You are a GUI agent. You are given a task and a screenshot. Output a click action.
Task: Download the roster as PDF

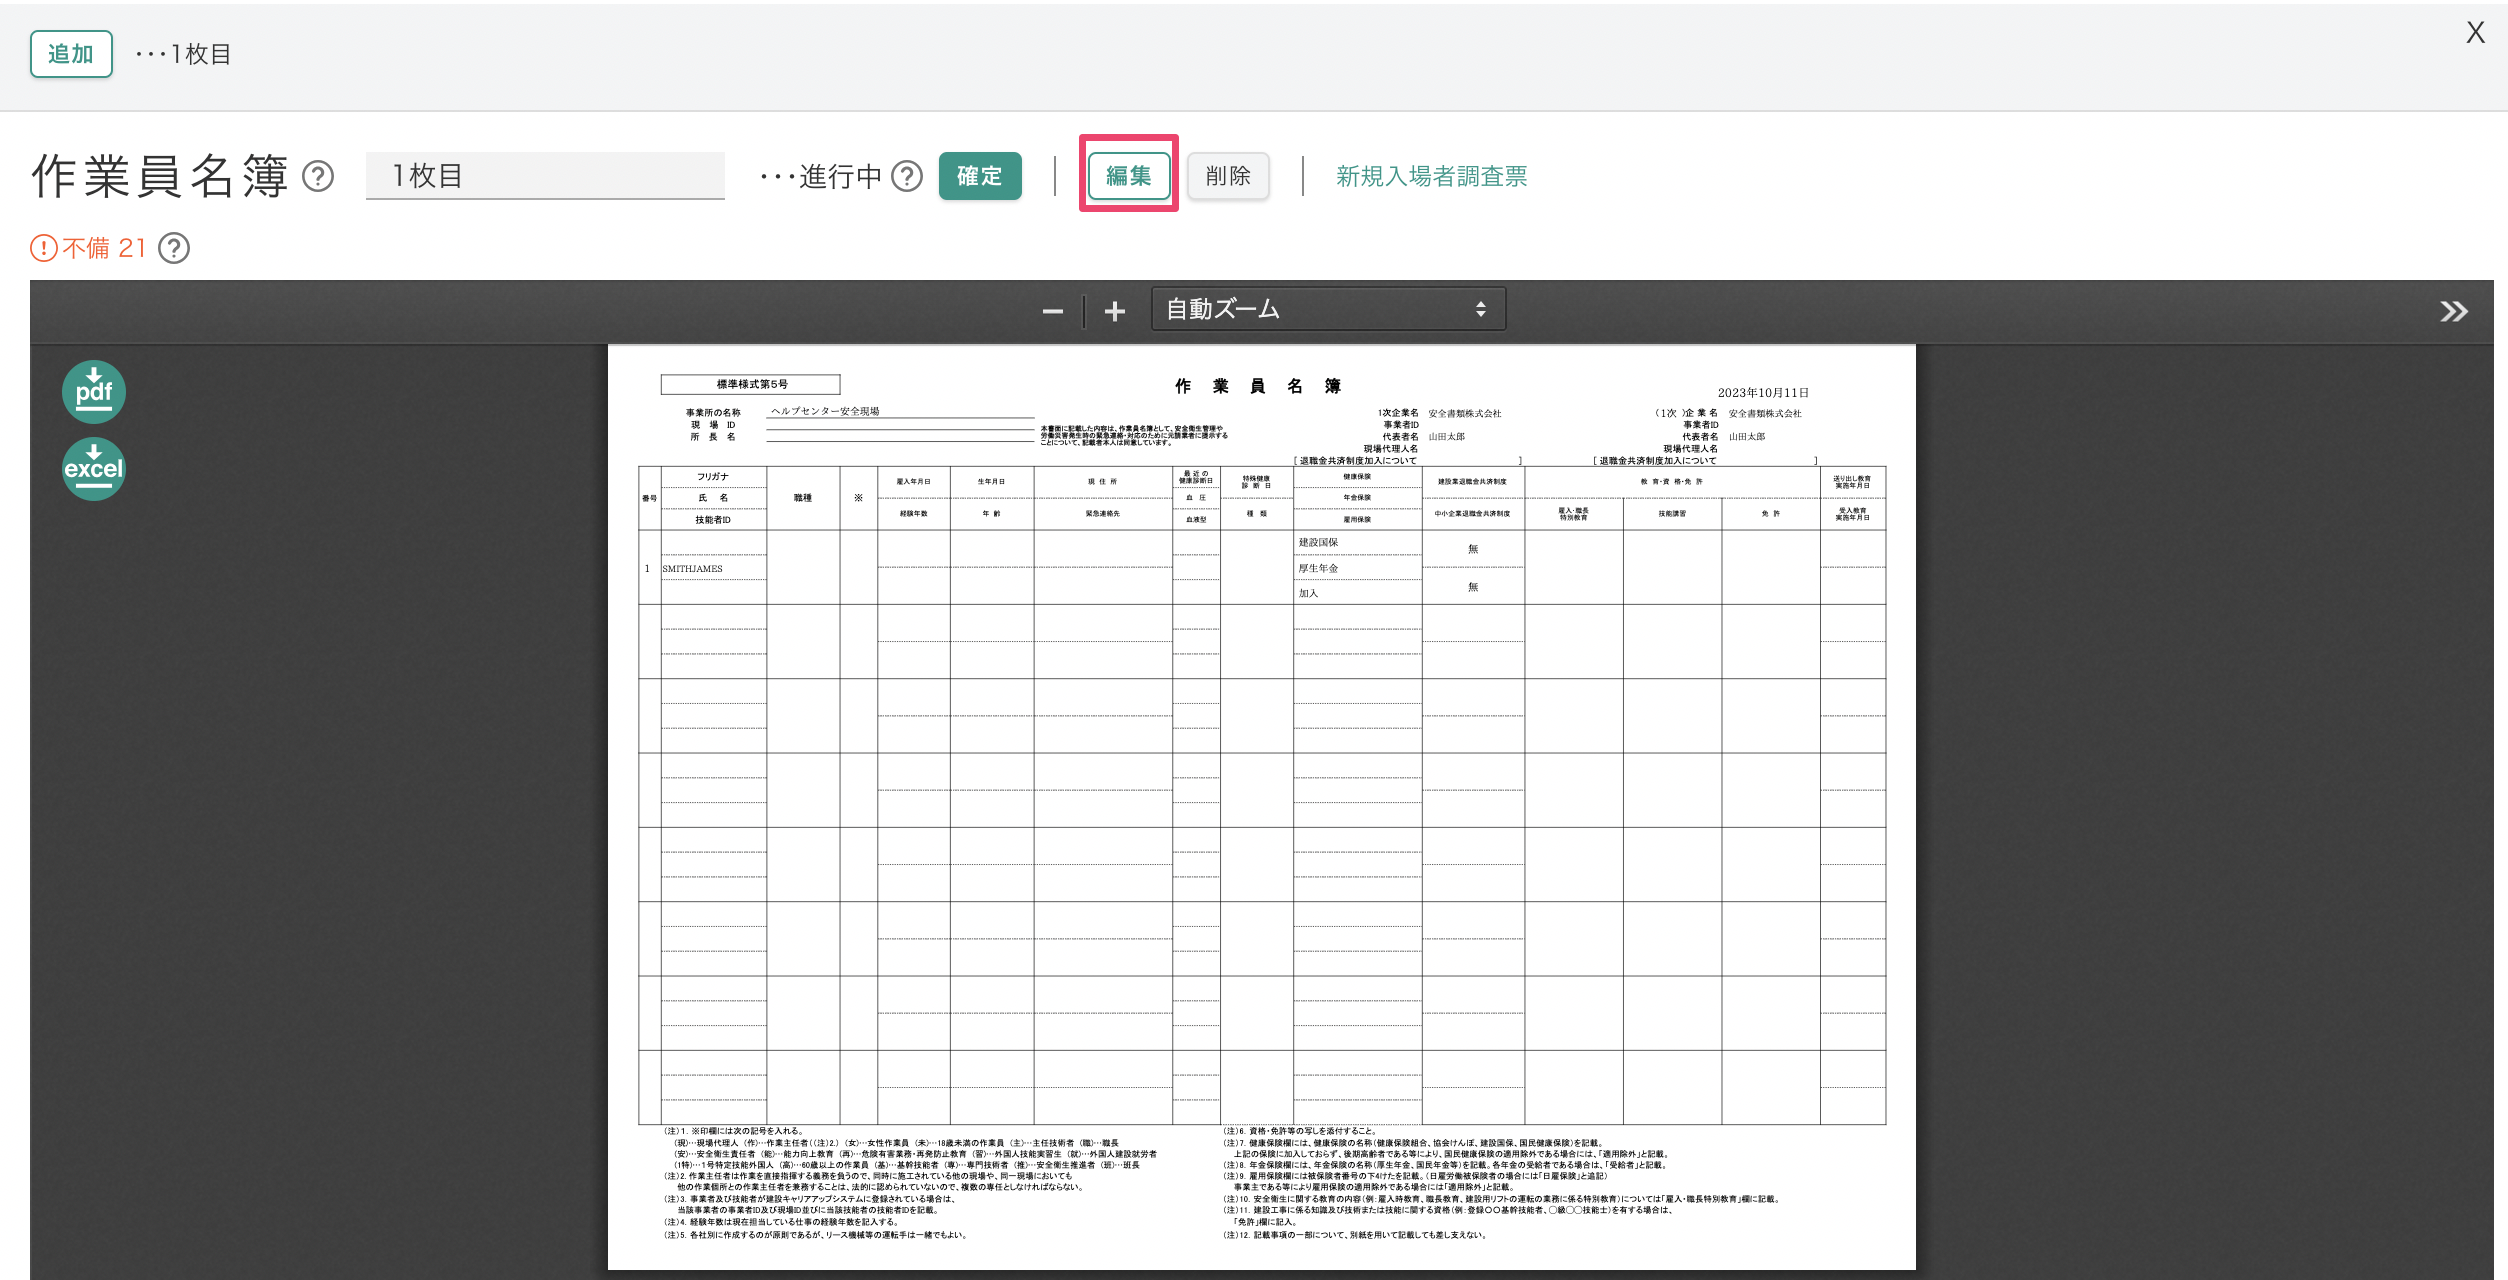tap(92, 391)
